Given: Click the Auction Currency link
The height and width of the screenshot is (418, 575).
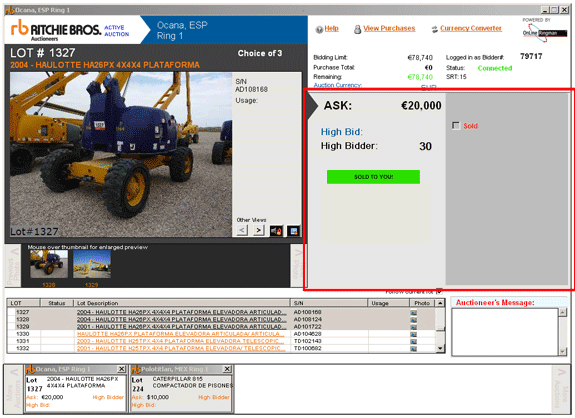Looking at the screenshot, I should 337,85.
